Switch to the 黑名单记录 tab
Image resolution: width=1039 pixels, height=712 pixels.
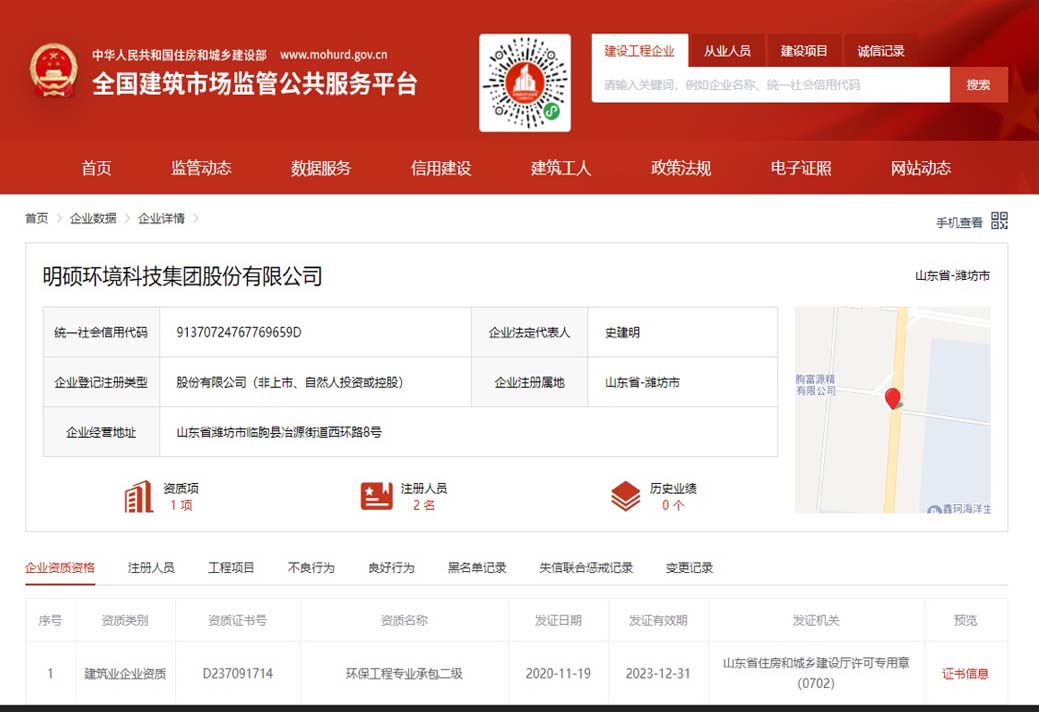pos(476,568)
